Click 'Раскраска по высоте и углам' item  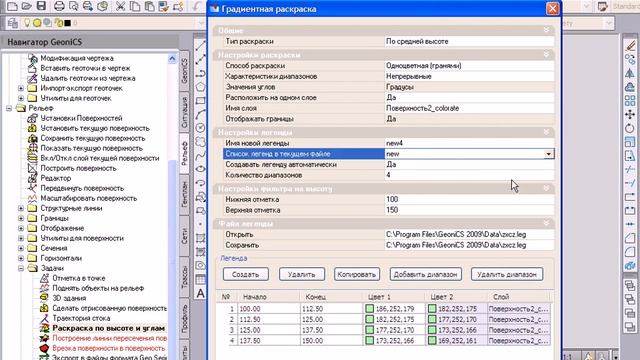pyautogui.click(x=109, y=328)
